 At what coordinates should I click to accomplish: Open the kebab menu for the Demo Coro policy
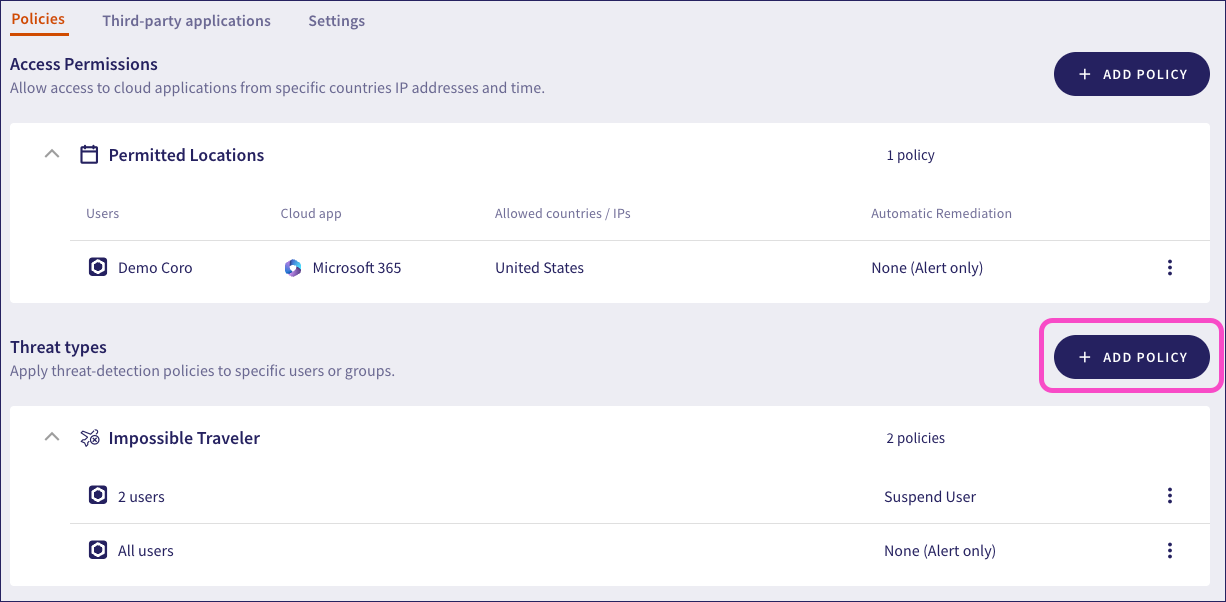[1170, 267]
